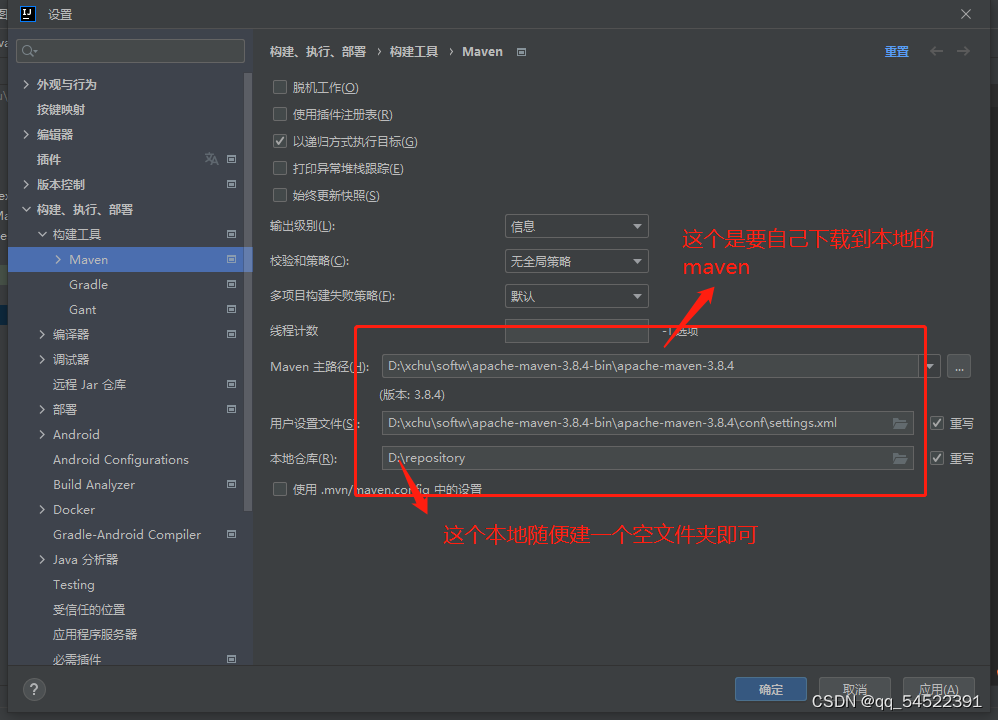This screenshot has height=720, width=998.
Task: Browse folder icon for 本地仓库
Action: [900, 458]
